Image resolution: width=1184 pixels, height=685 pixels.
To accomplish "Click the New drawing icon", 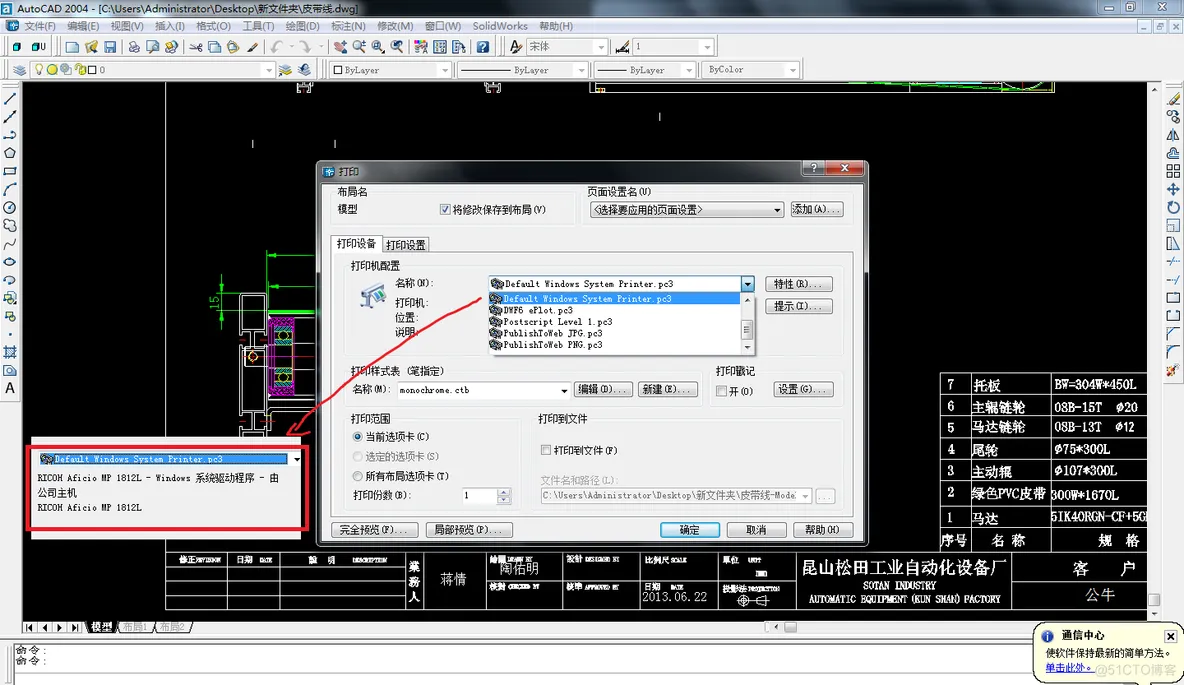I will (72, 47).
